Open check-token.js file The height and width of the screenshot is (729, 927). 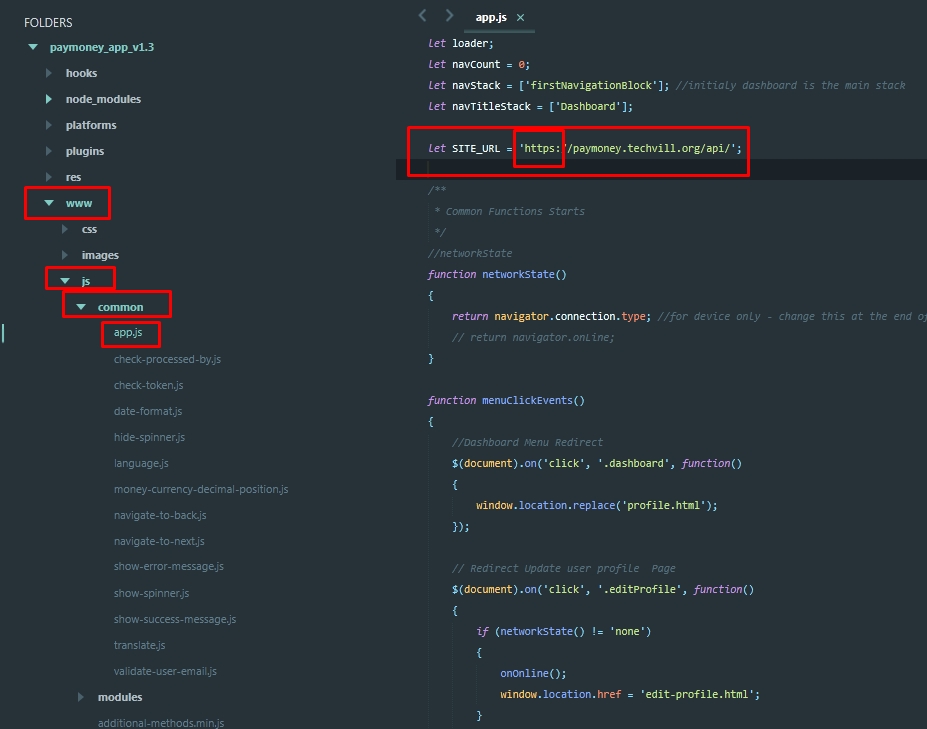148,385
